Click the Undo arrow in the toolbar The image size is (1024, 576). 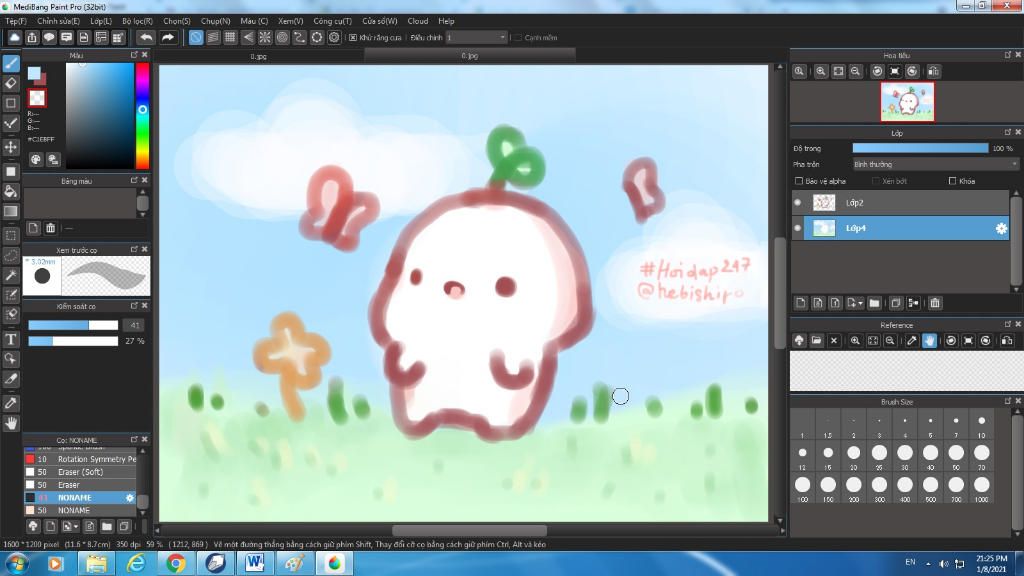click(146, 37)
